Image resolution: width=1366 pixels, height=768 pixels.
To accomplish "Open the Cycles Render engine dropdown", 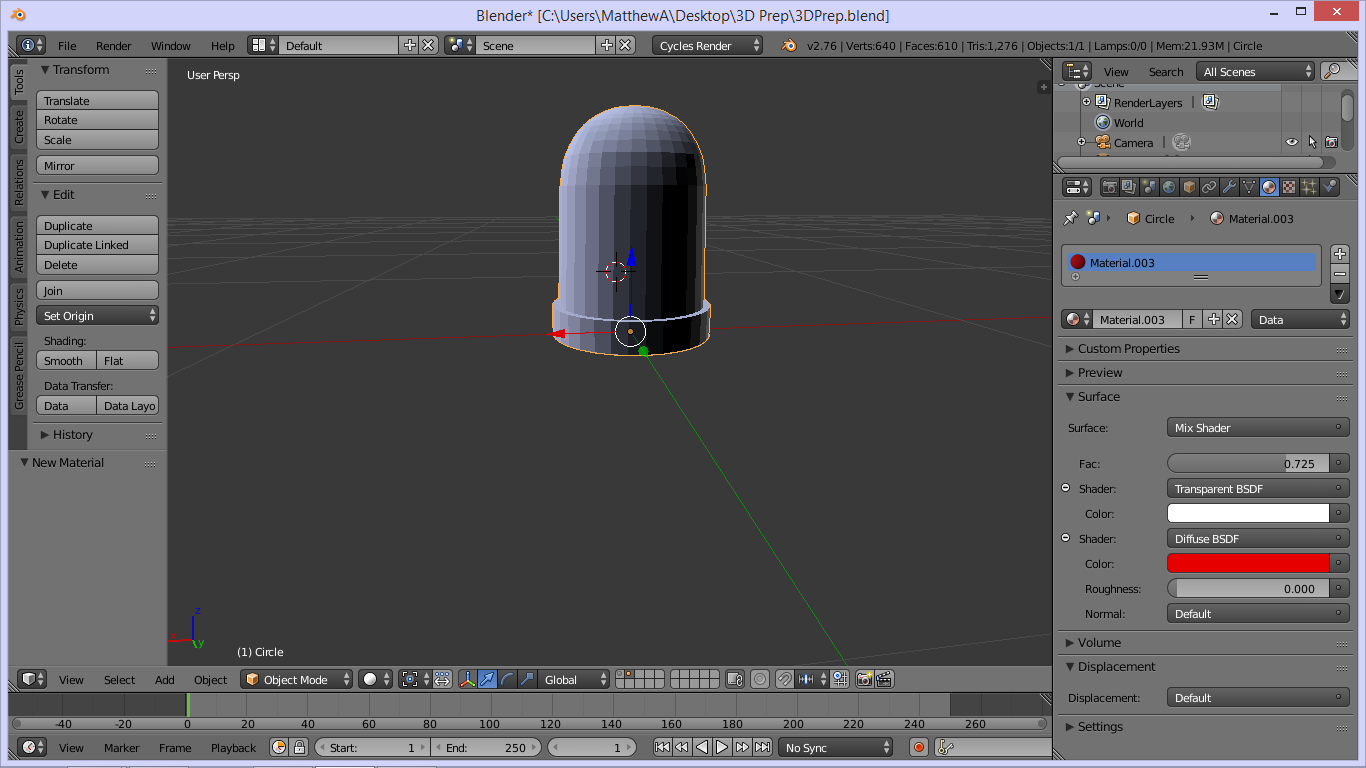I will pos(707,45).
